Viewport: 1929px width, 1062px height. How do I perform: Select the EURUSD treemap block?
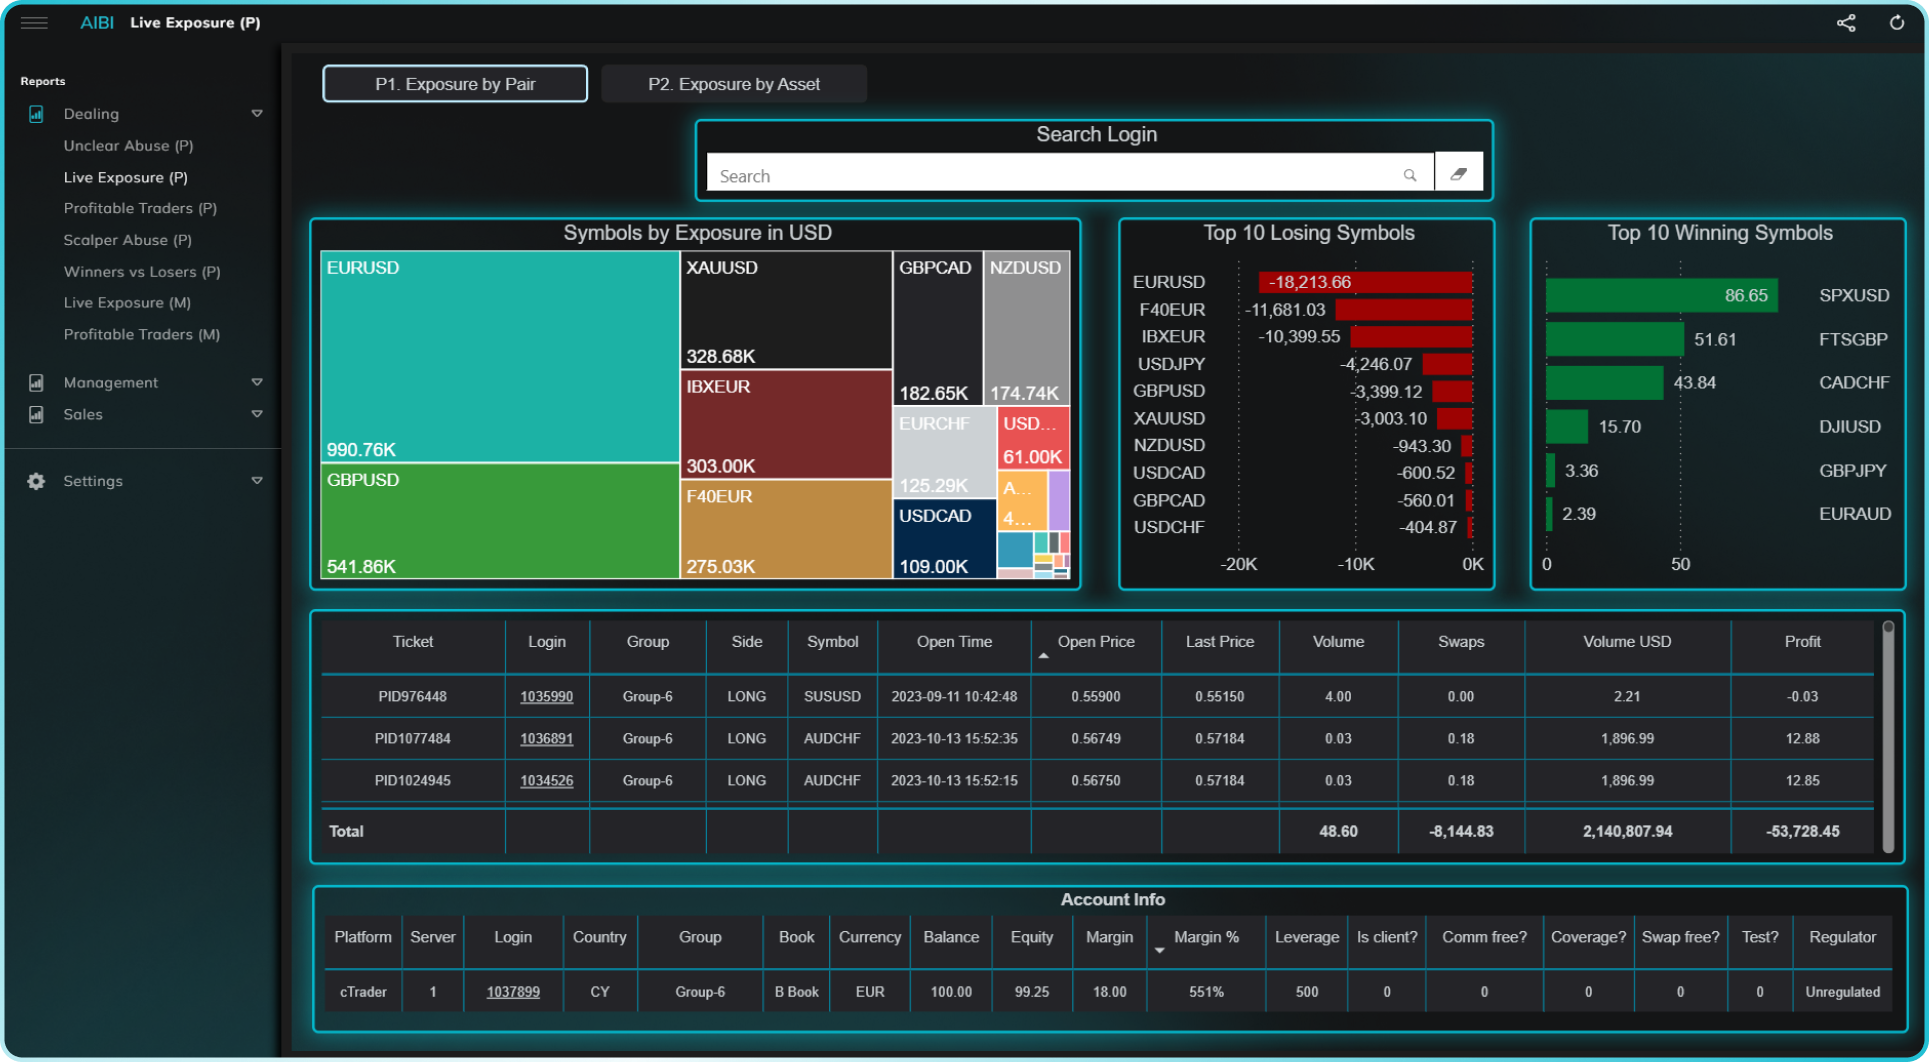click(500, 357)
